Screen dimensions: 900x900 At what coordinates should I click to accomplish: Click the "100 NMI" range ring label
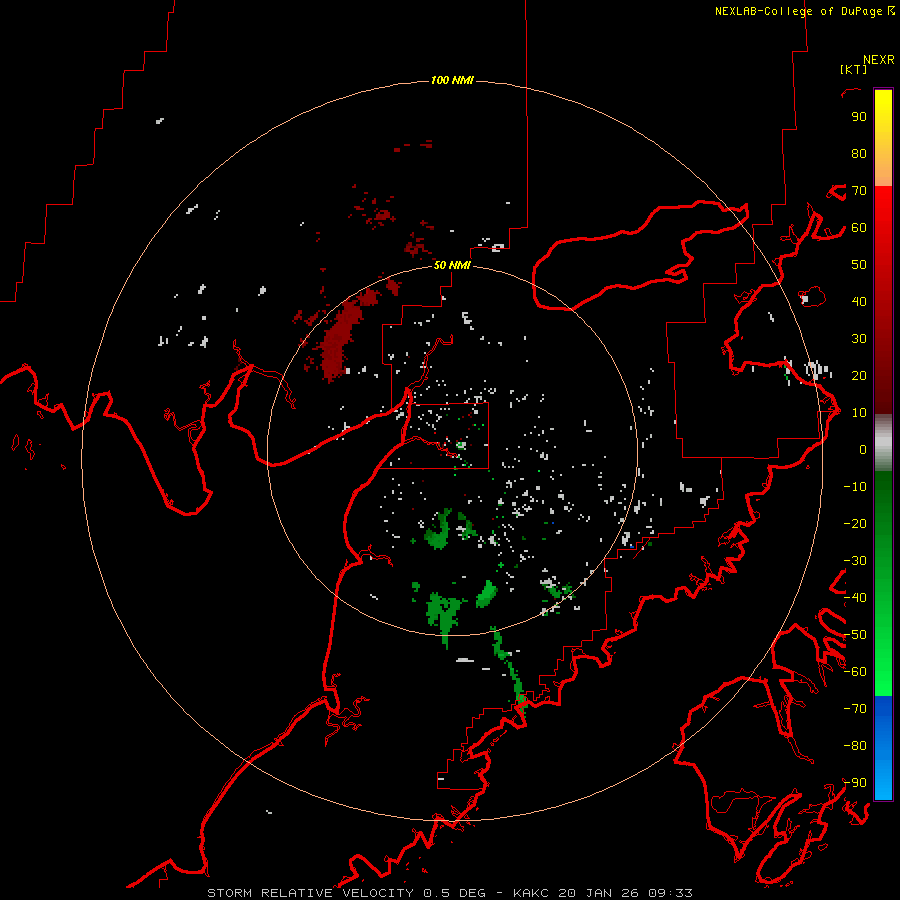[x=452, y=80]
